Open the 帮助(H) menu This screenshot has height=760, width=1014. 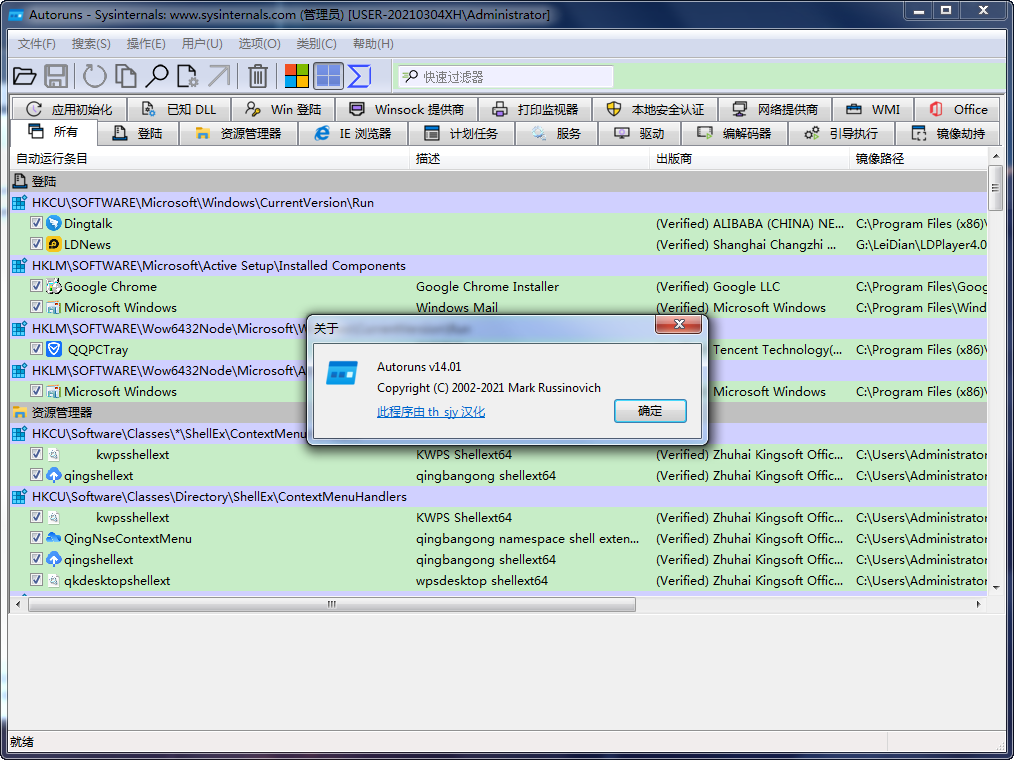(373, 44)
